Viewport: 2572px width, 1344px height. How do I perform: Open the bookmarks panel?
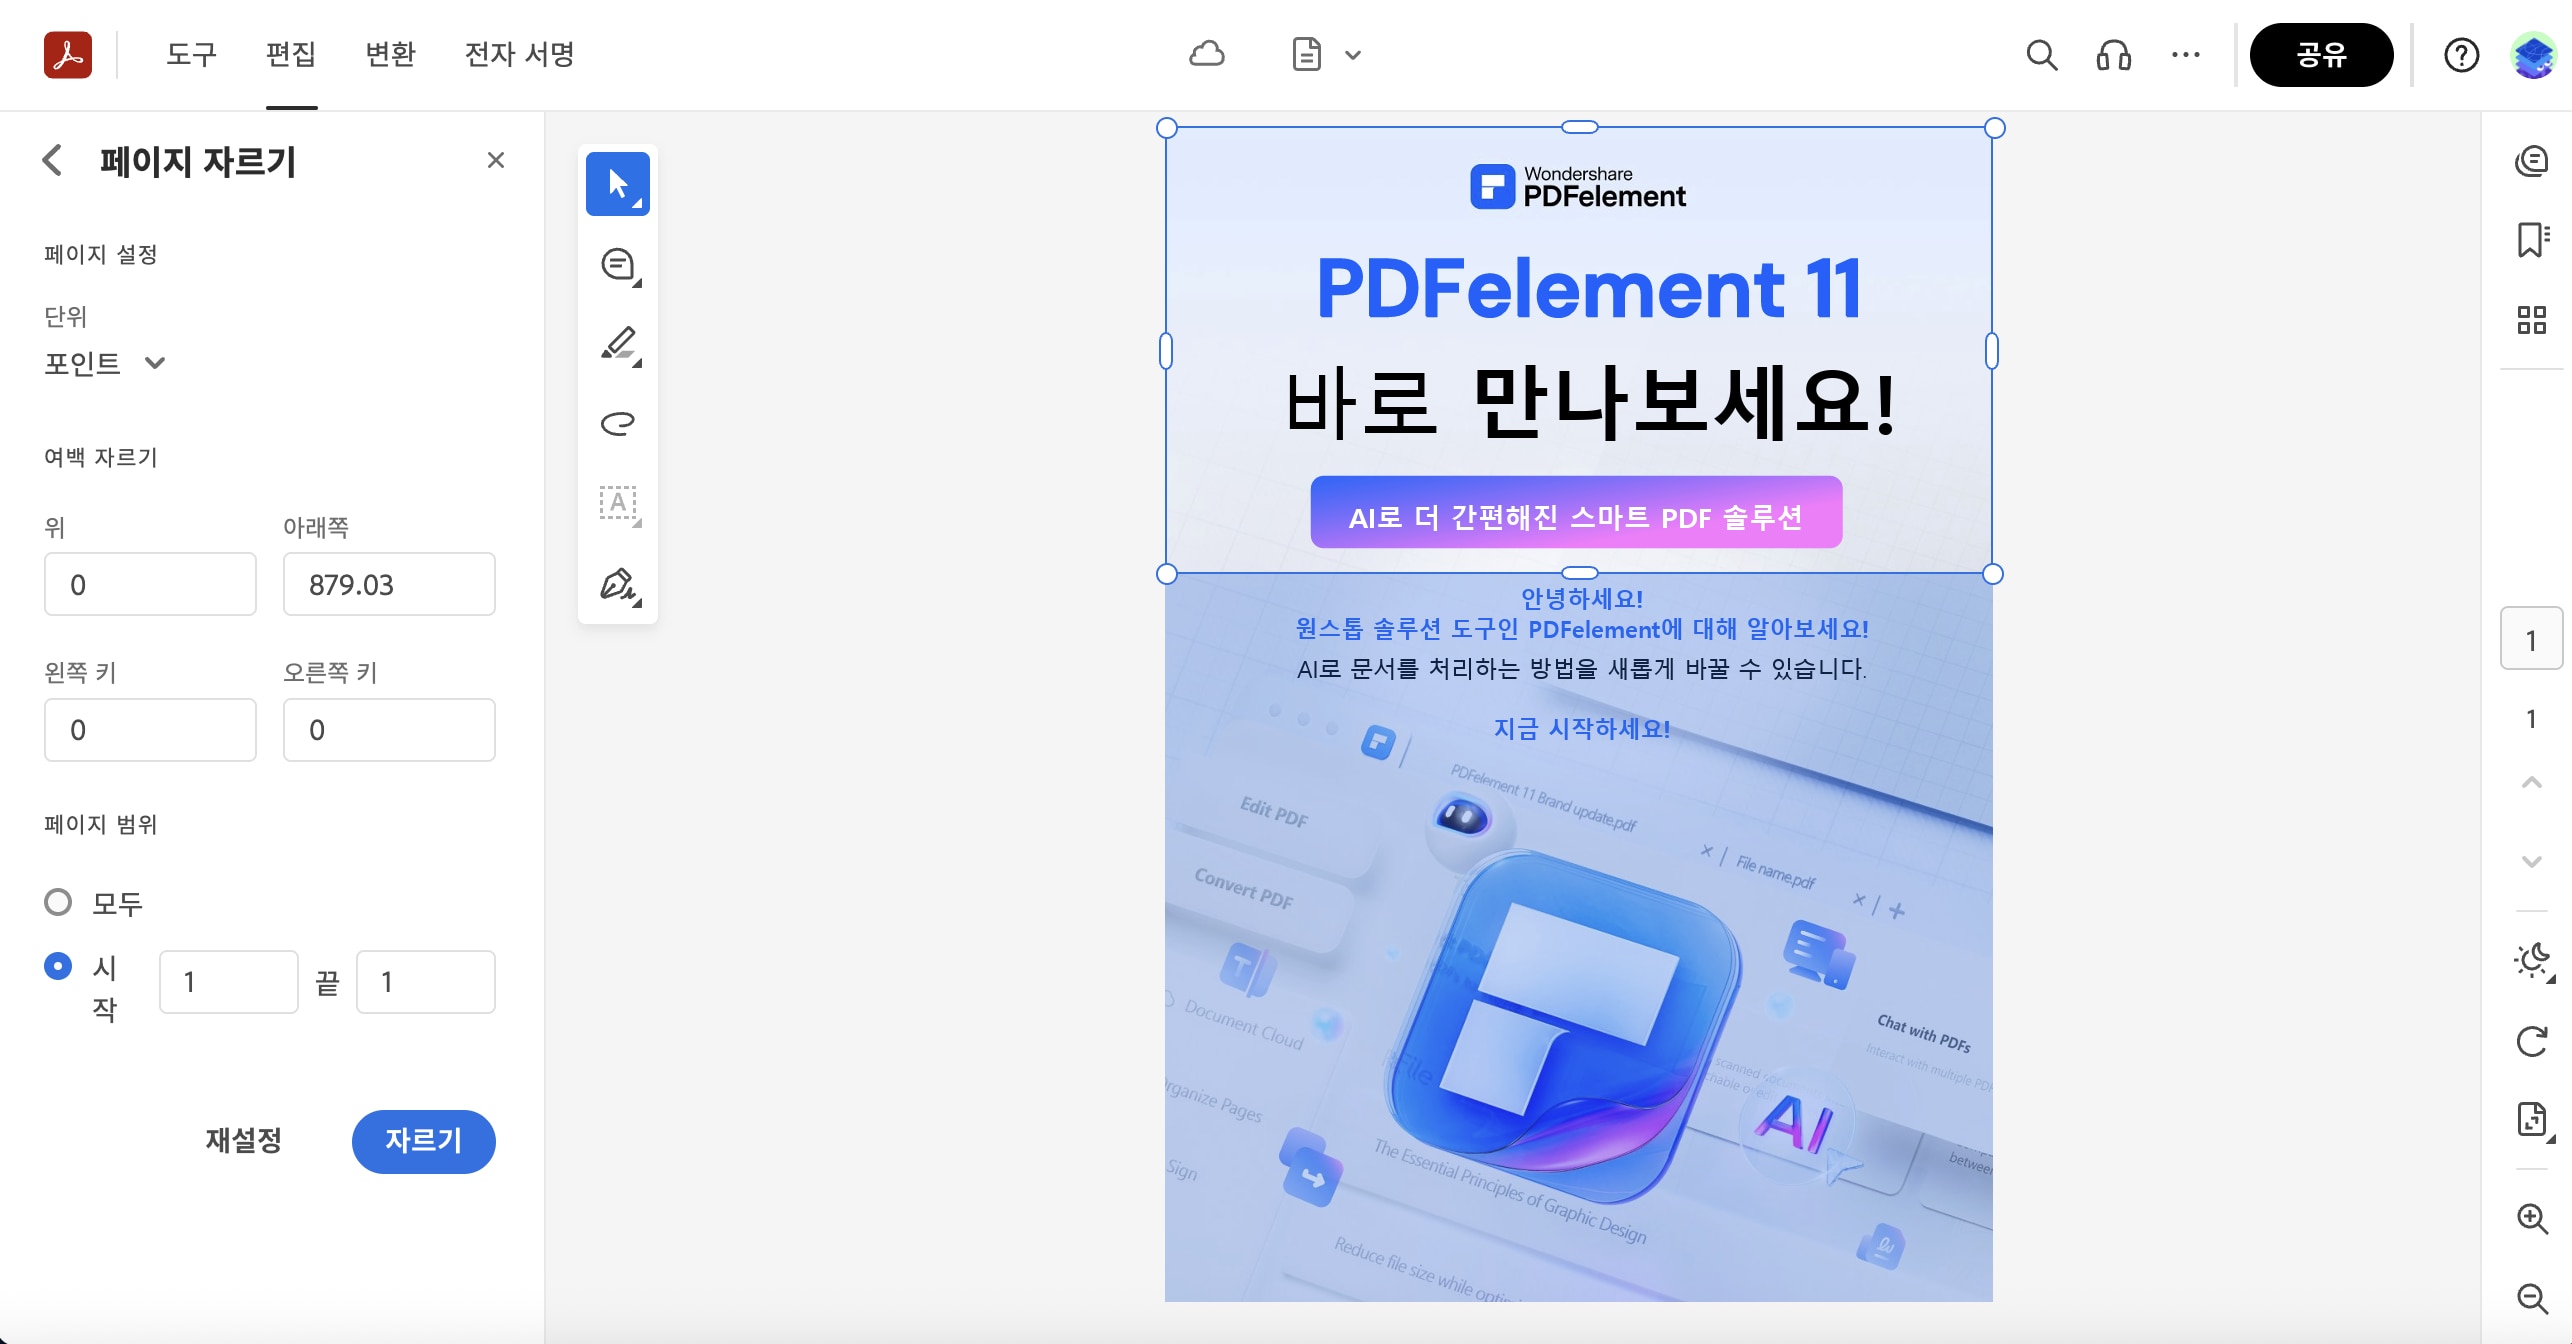click(x=2532, y=238)
